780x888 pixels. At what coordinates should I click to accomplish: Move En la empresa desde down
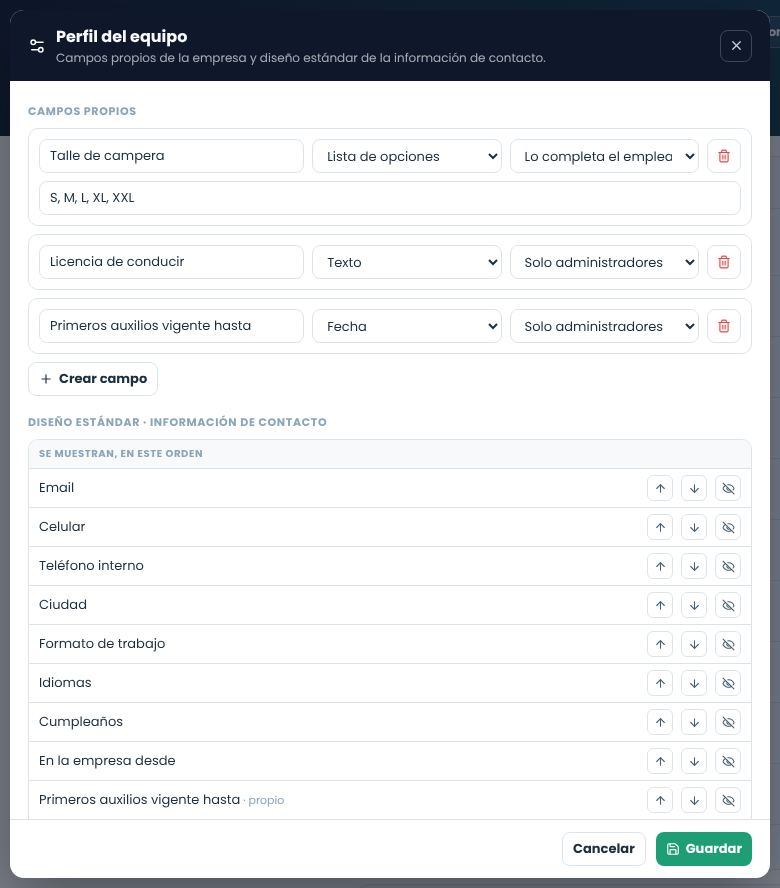tap(694, 762)
